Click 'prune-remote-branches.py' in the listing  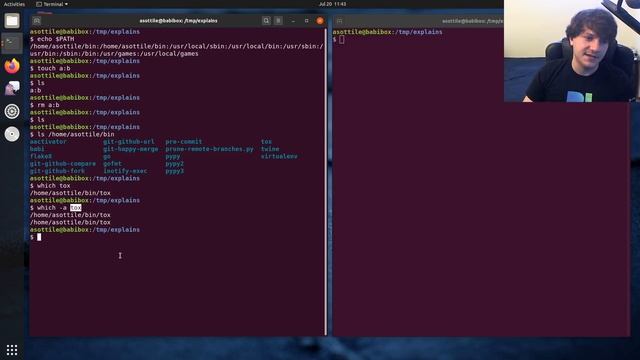210,149
